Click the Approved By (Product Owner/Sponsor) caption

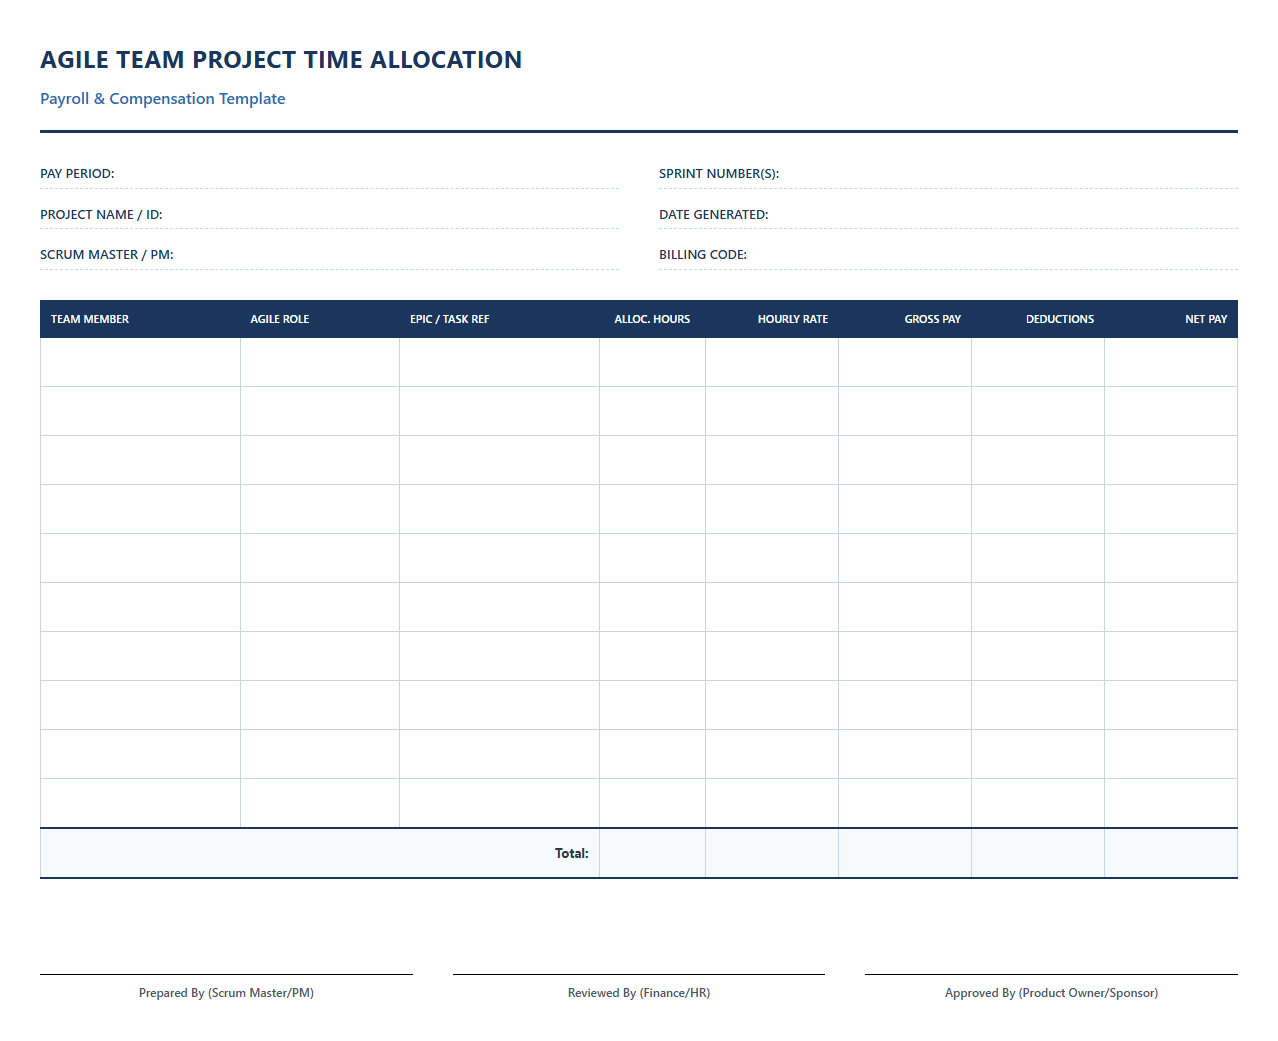tap(1051, 993)
